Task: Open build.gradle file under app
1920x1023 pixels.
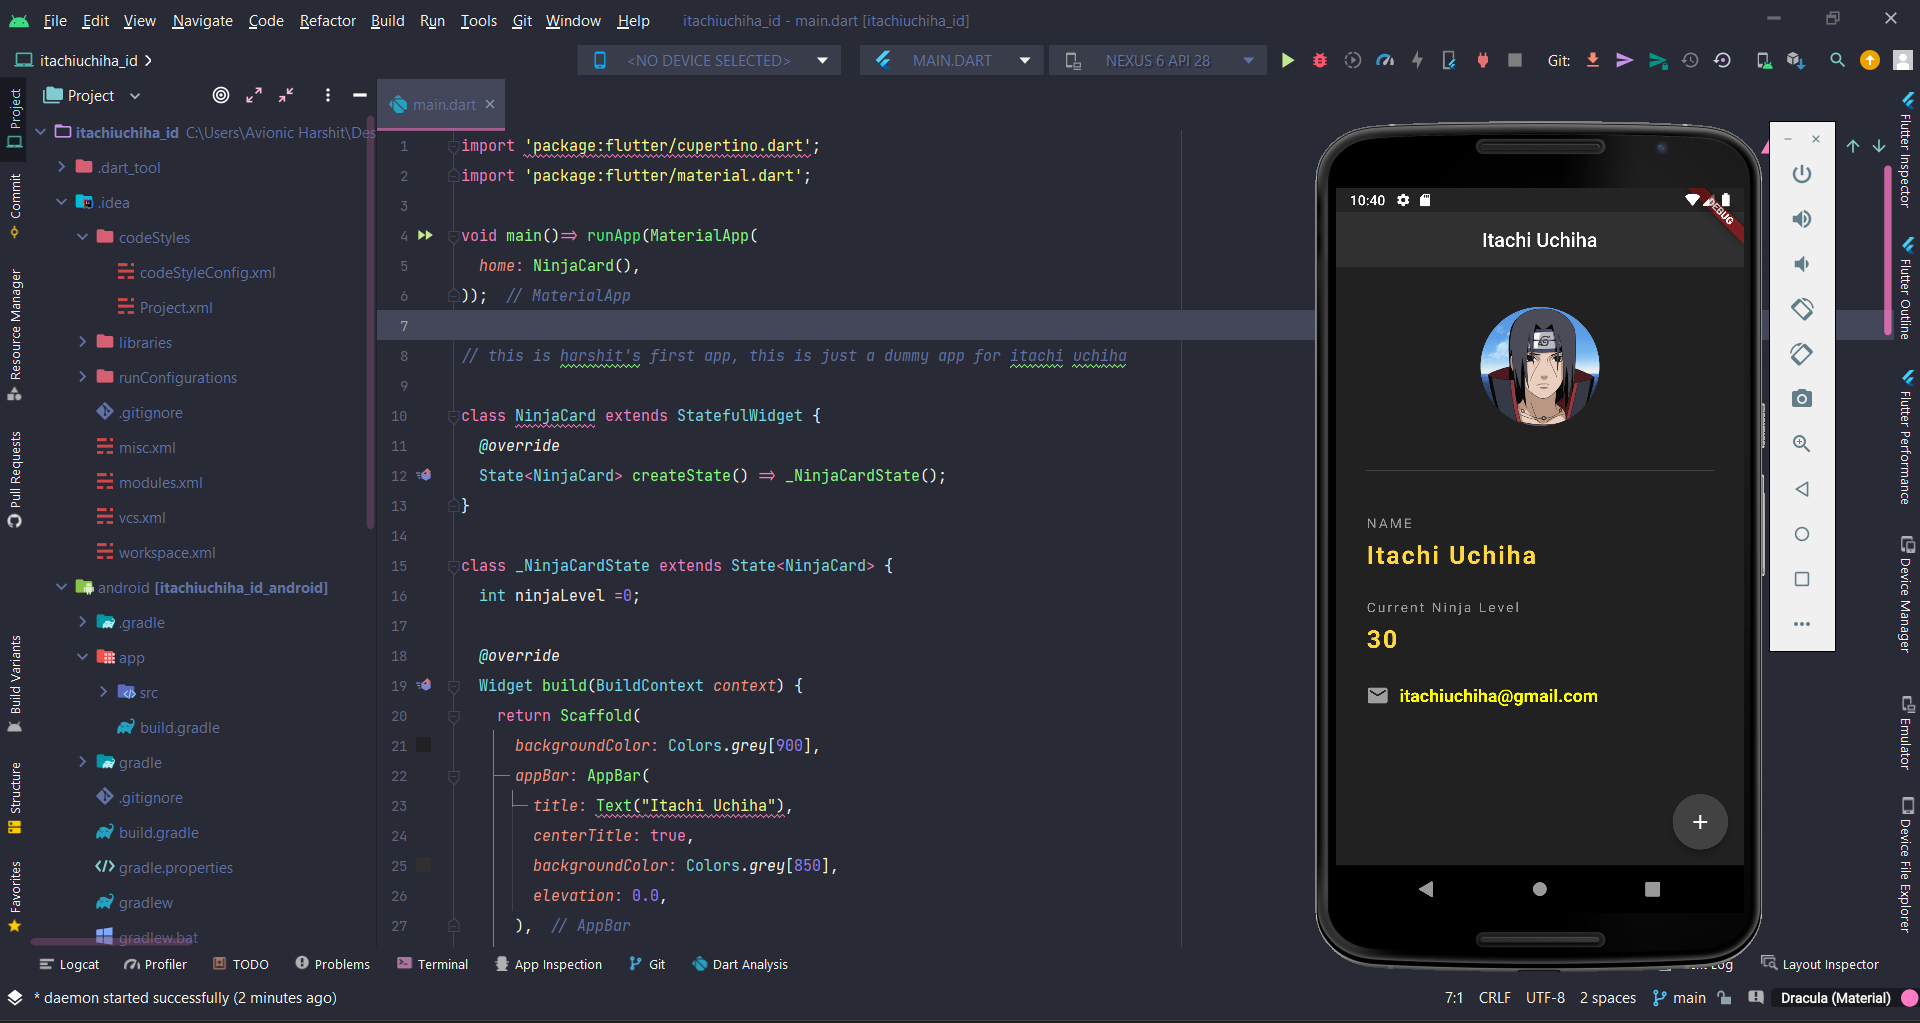Action: pos(168,727)
